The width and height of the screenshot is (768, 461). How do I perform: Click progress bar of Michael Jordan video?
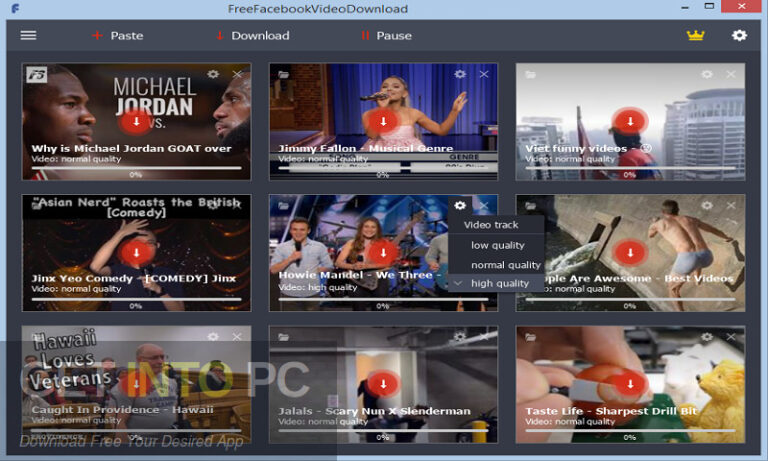136,168
